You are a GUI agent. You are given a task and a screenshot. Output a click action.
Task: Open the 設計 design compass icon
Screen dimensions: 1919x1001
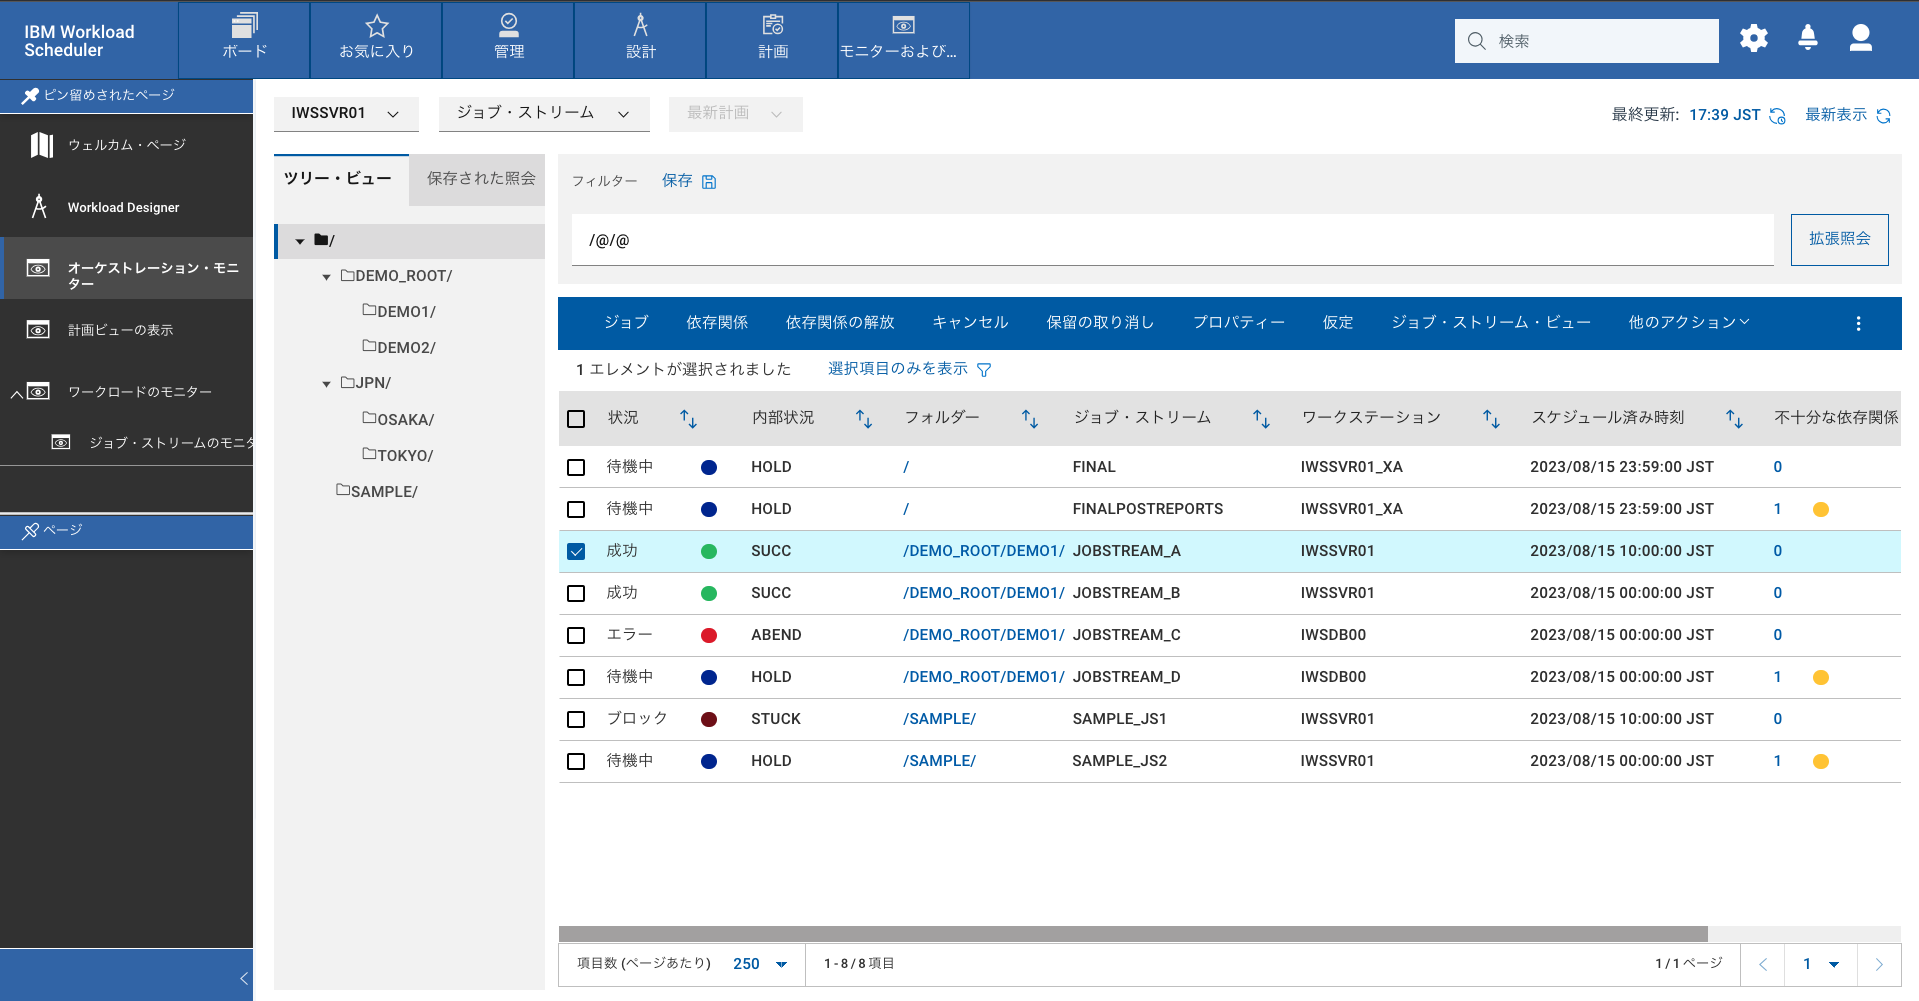pyautogui.click(x=641, y=25)
